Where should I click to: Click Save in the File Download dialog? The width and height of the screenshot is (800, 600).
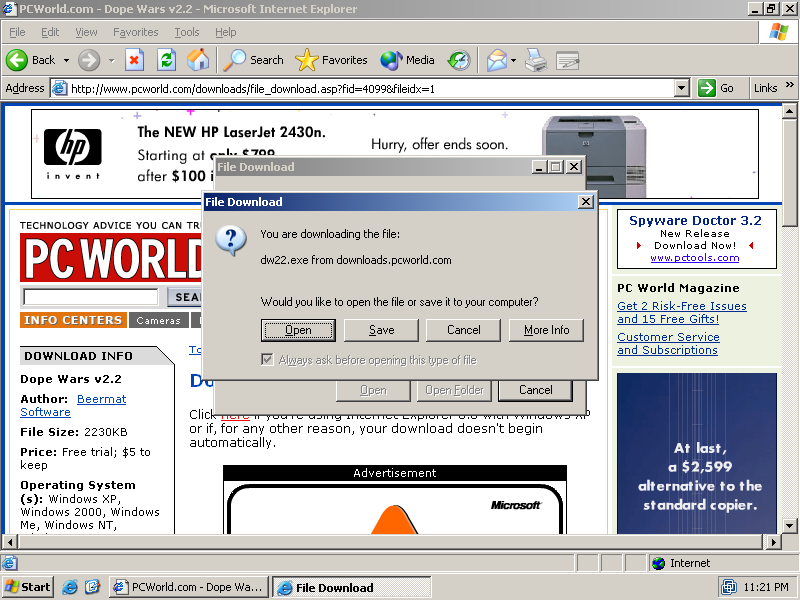381,330
